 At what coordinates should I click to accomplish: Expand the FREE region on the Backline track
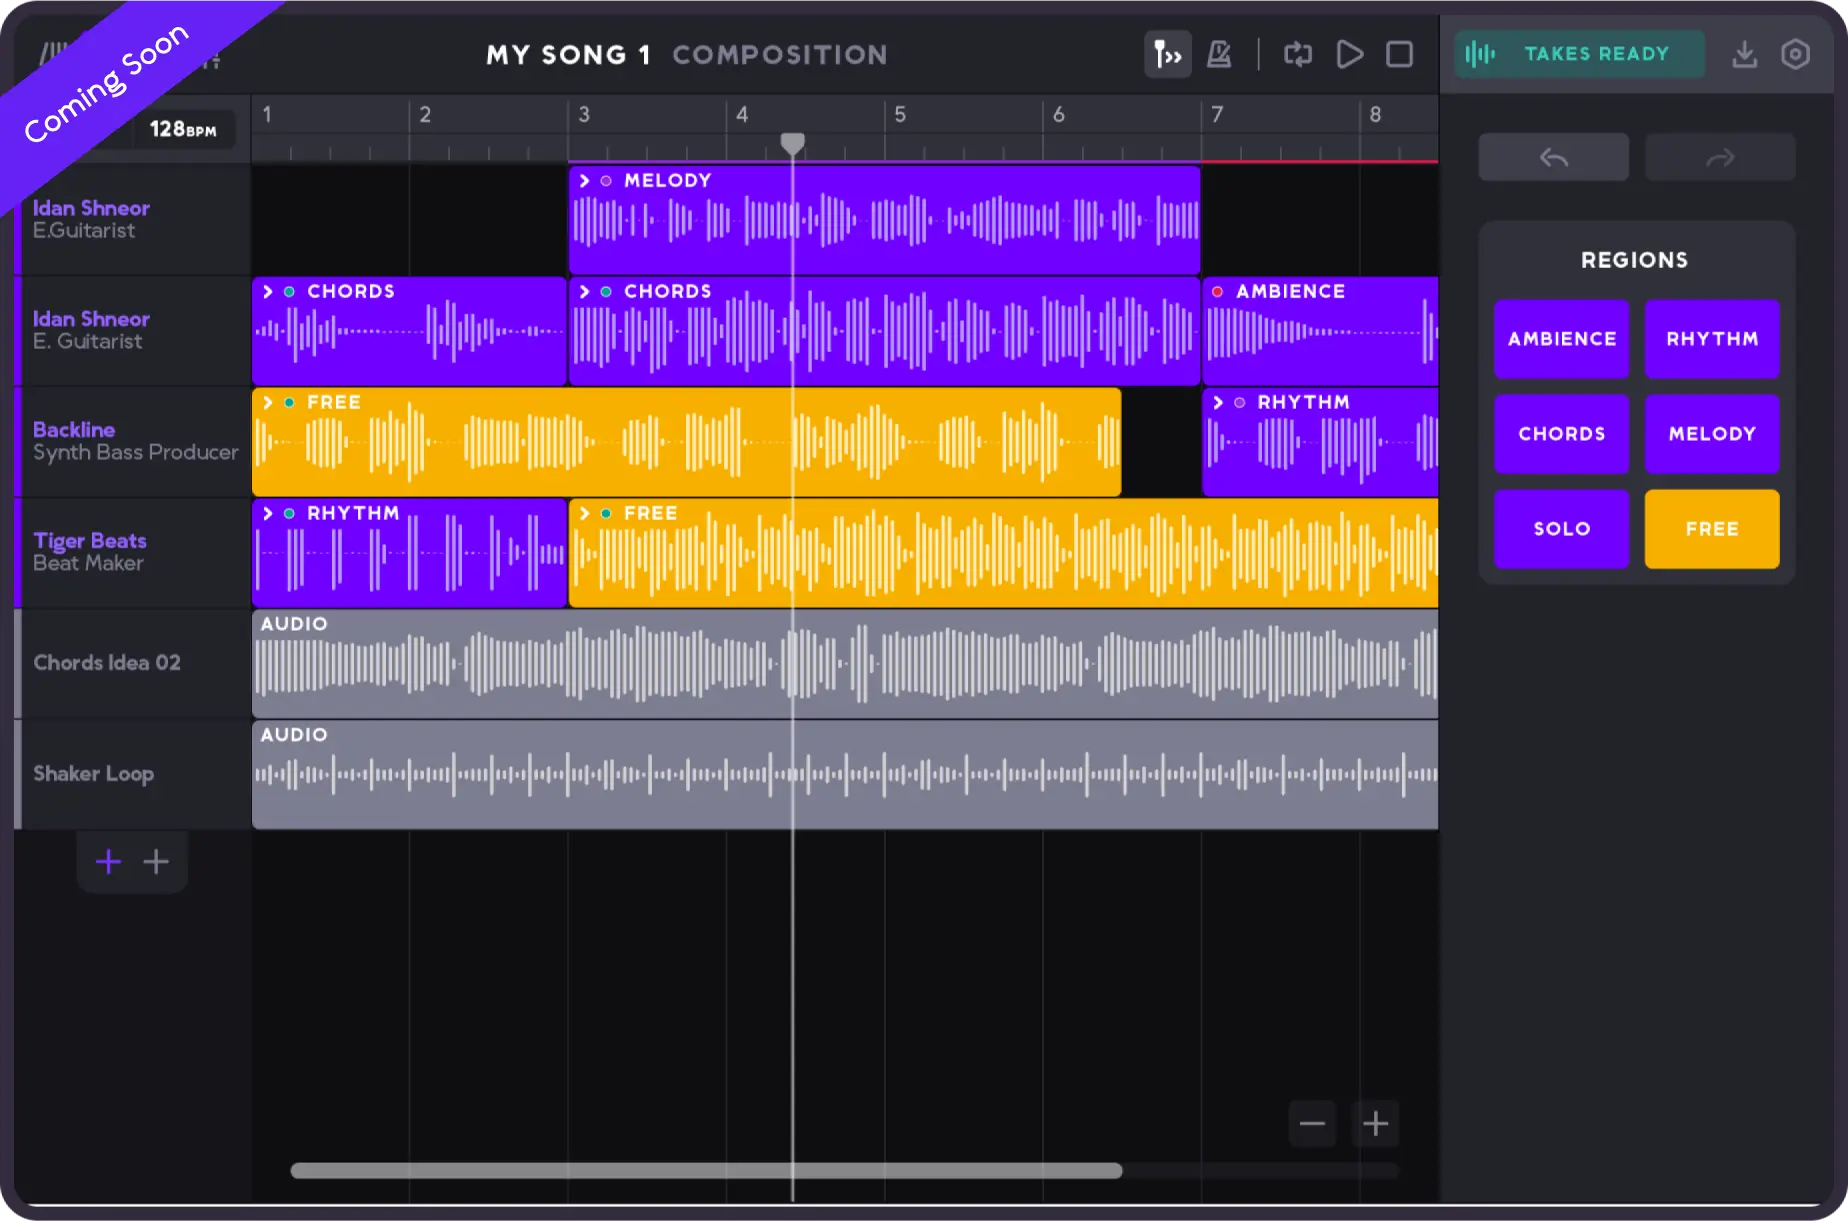point(267,402)
